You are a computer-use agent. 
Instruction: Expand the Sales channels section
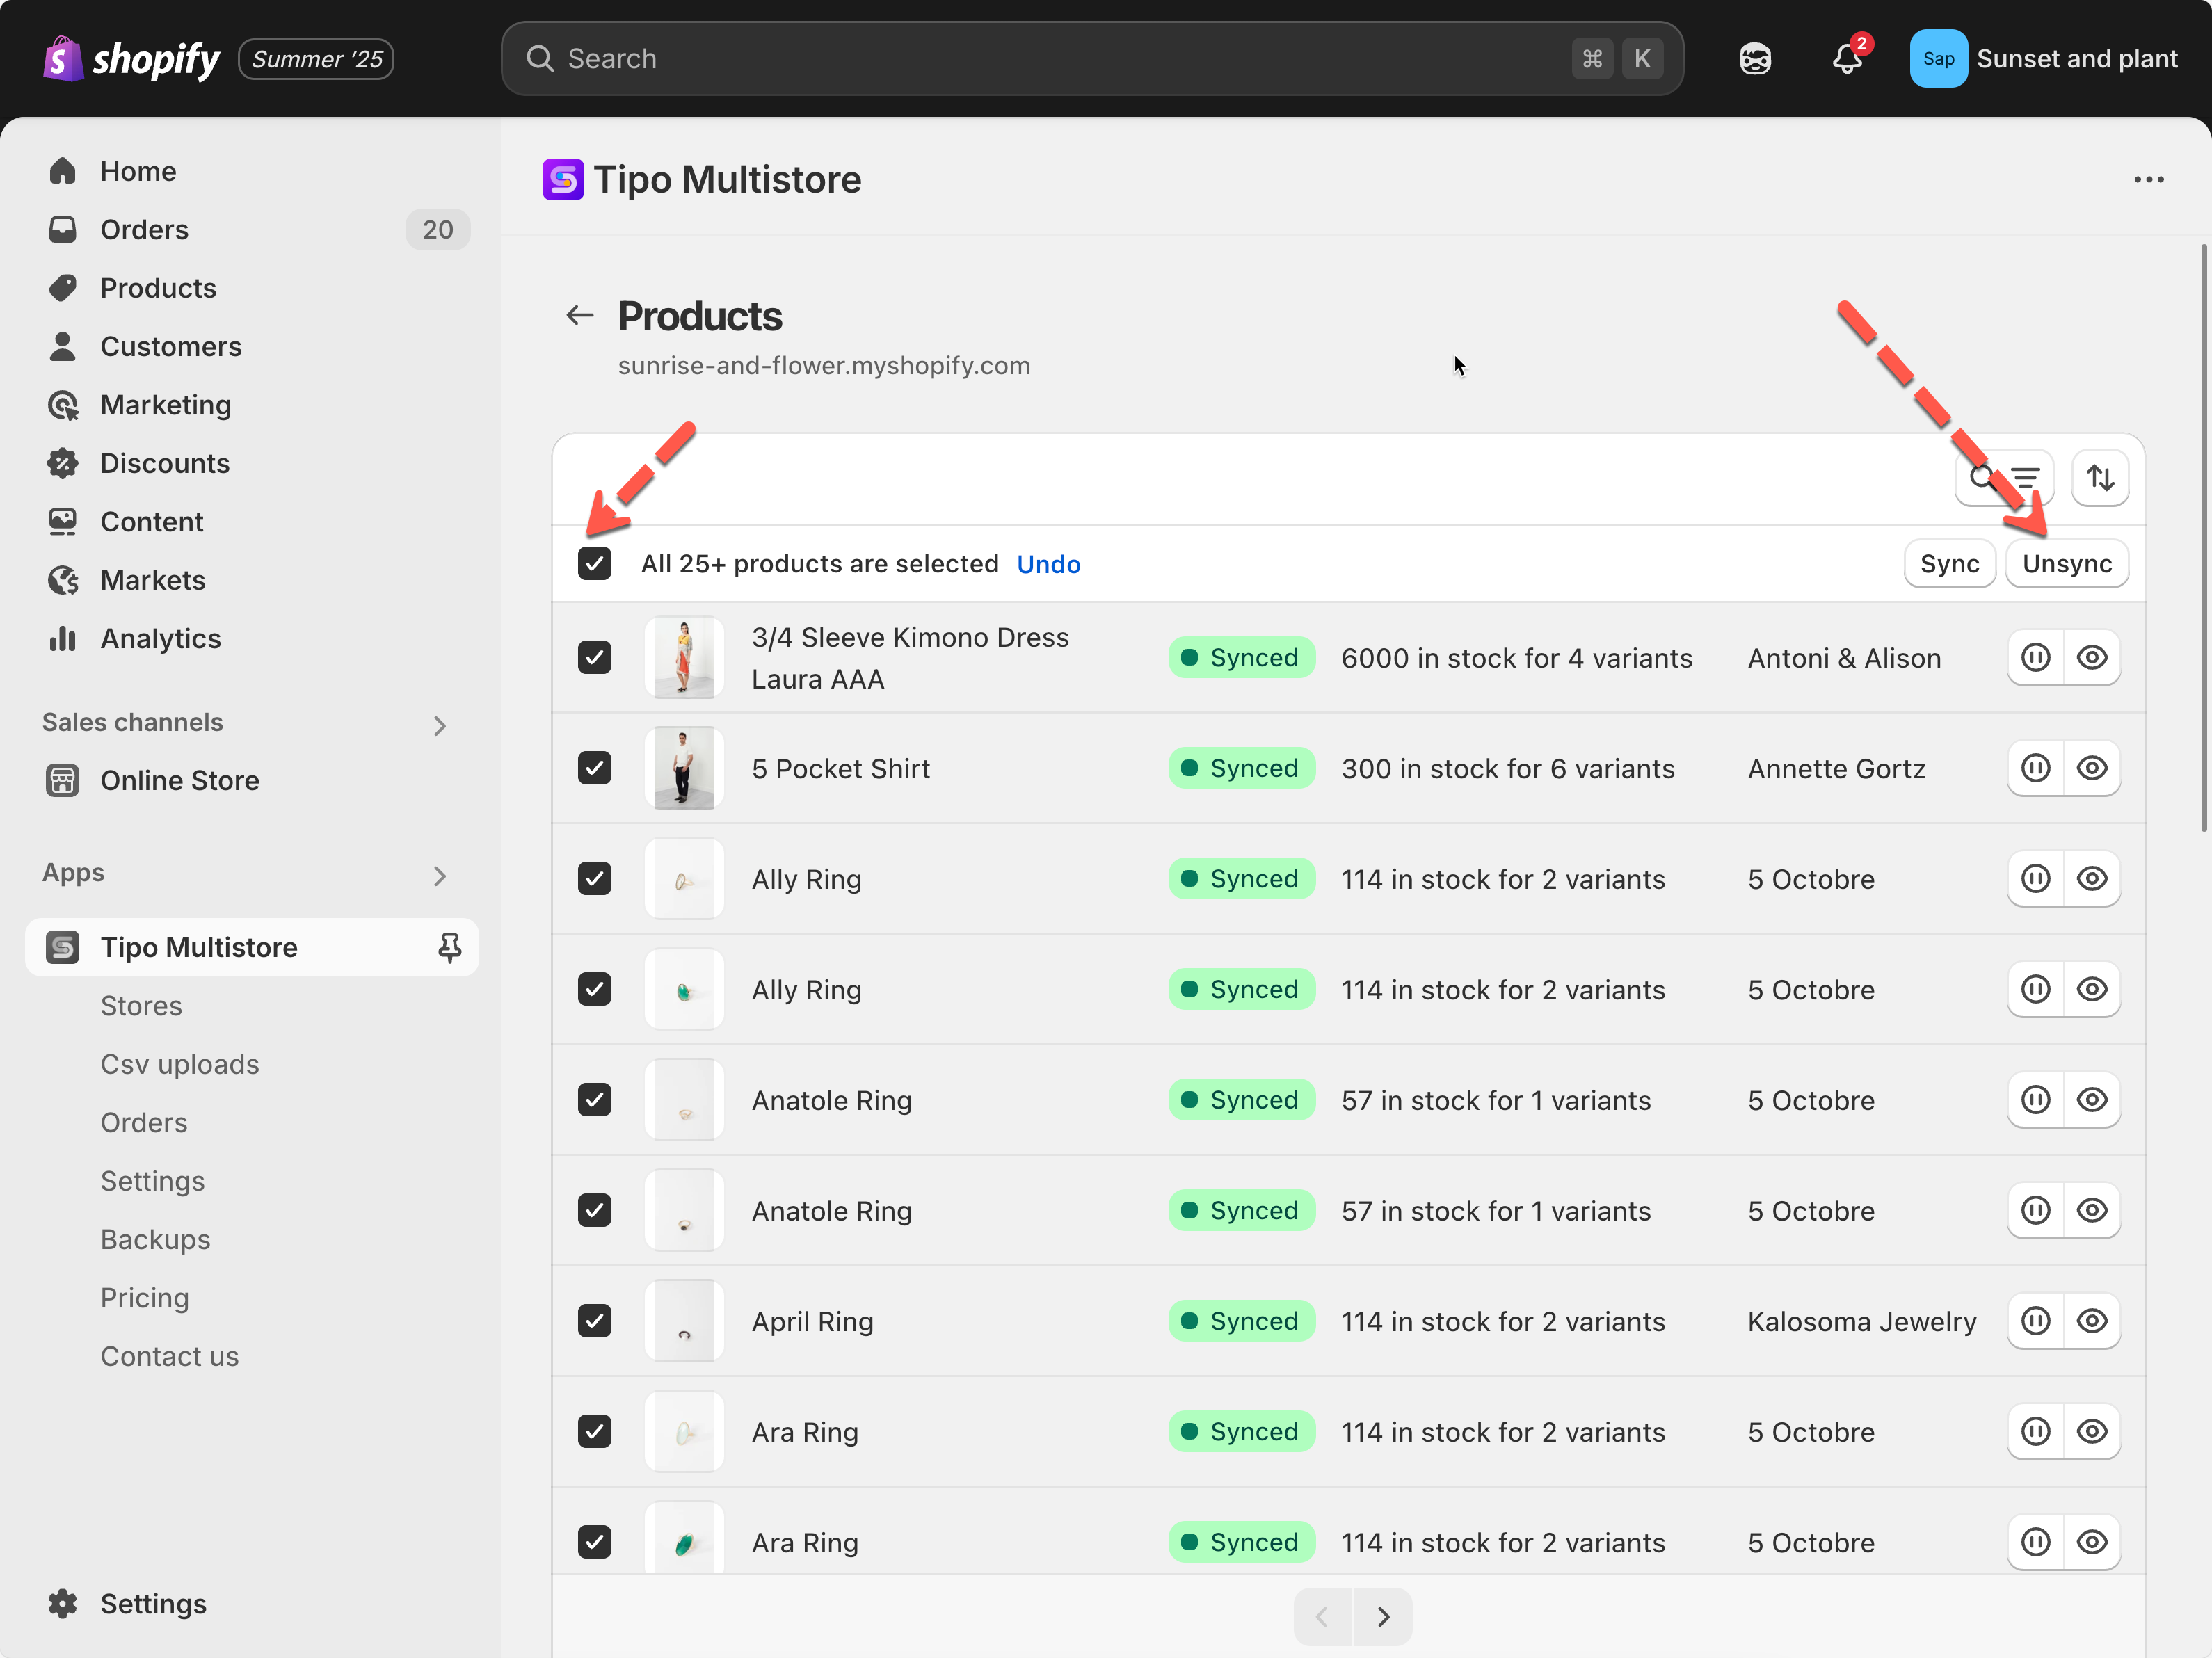(x=439, y=725)
